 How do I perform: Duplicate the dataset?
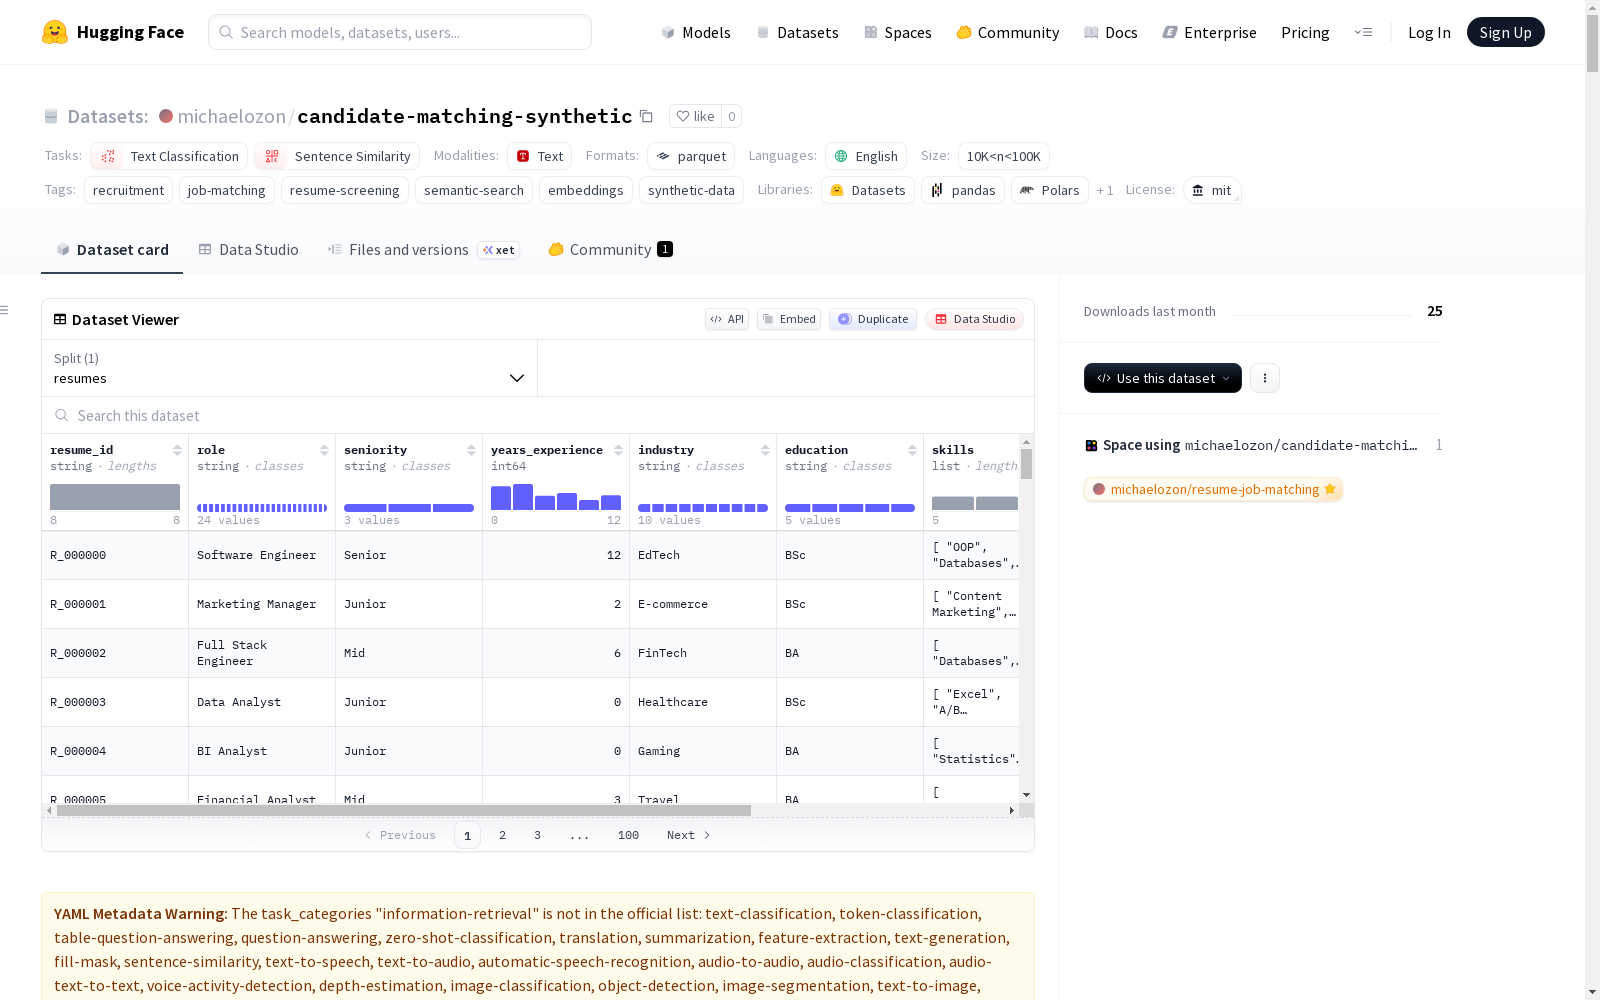click(873, 319)
